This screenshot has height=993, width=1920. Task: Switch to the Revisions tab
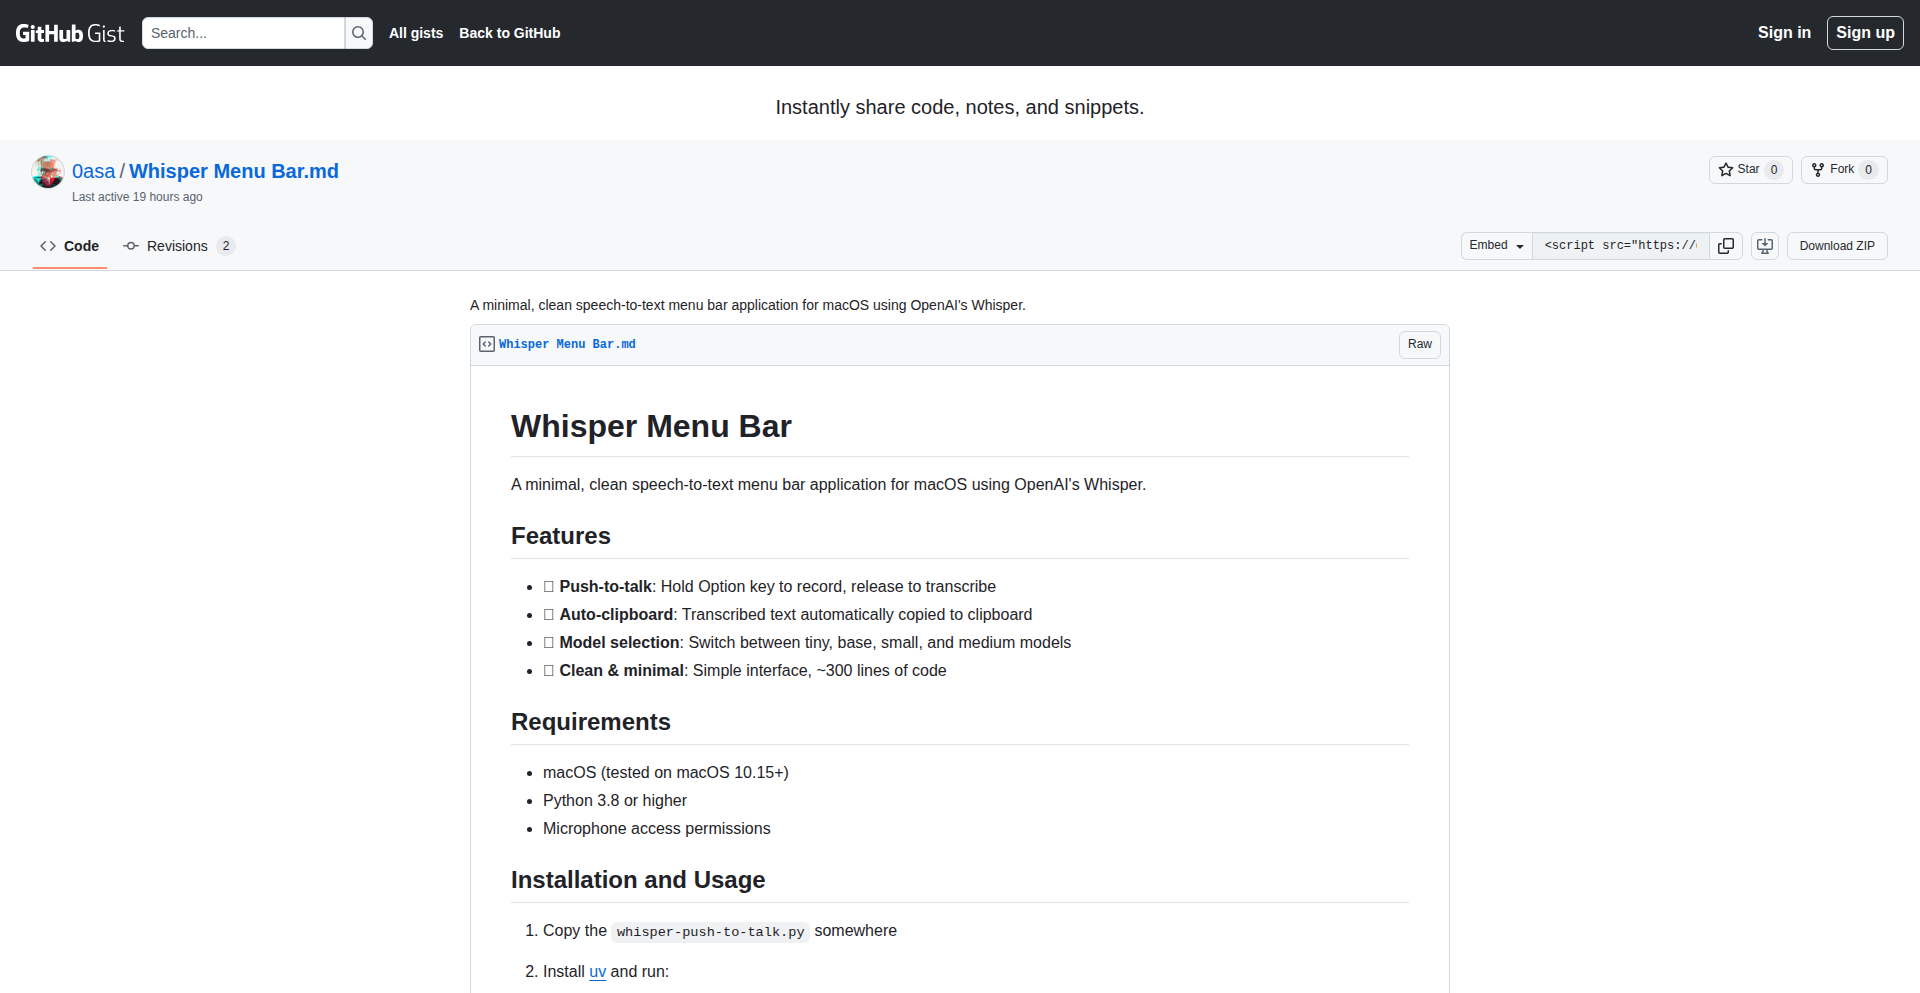[176, 246]
